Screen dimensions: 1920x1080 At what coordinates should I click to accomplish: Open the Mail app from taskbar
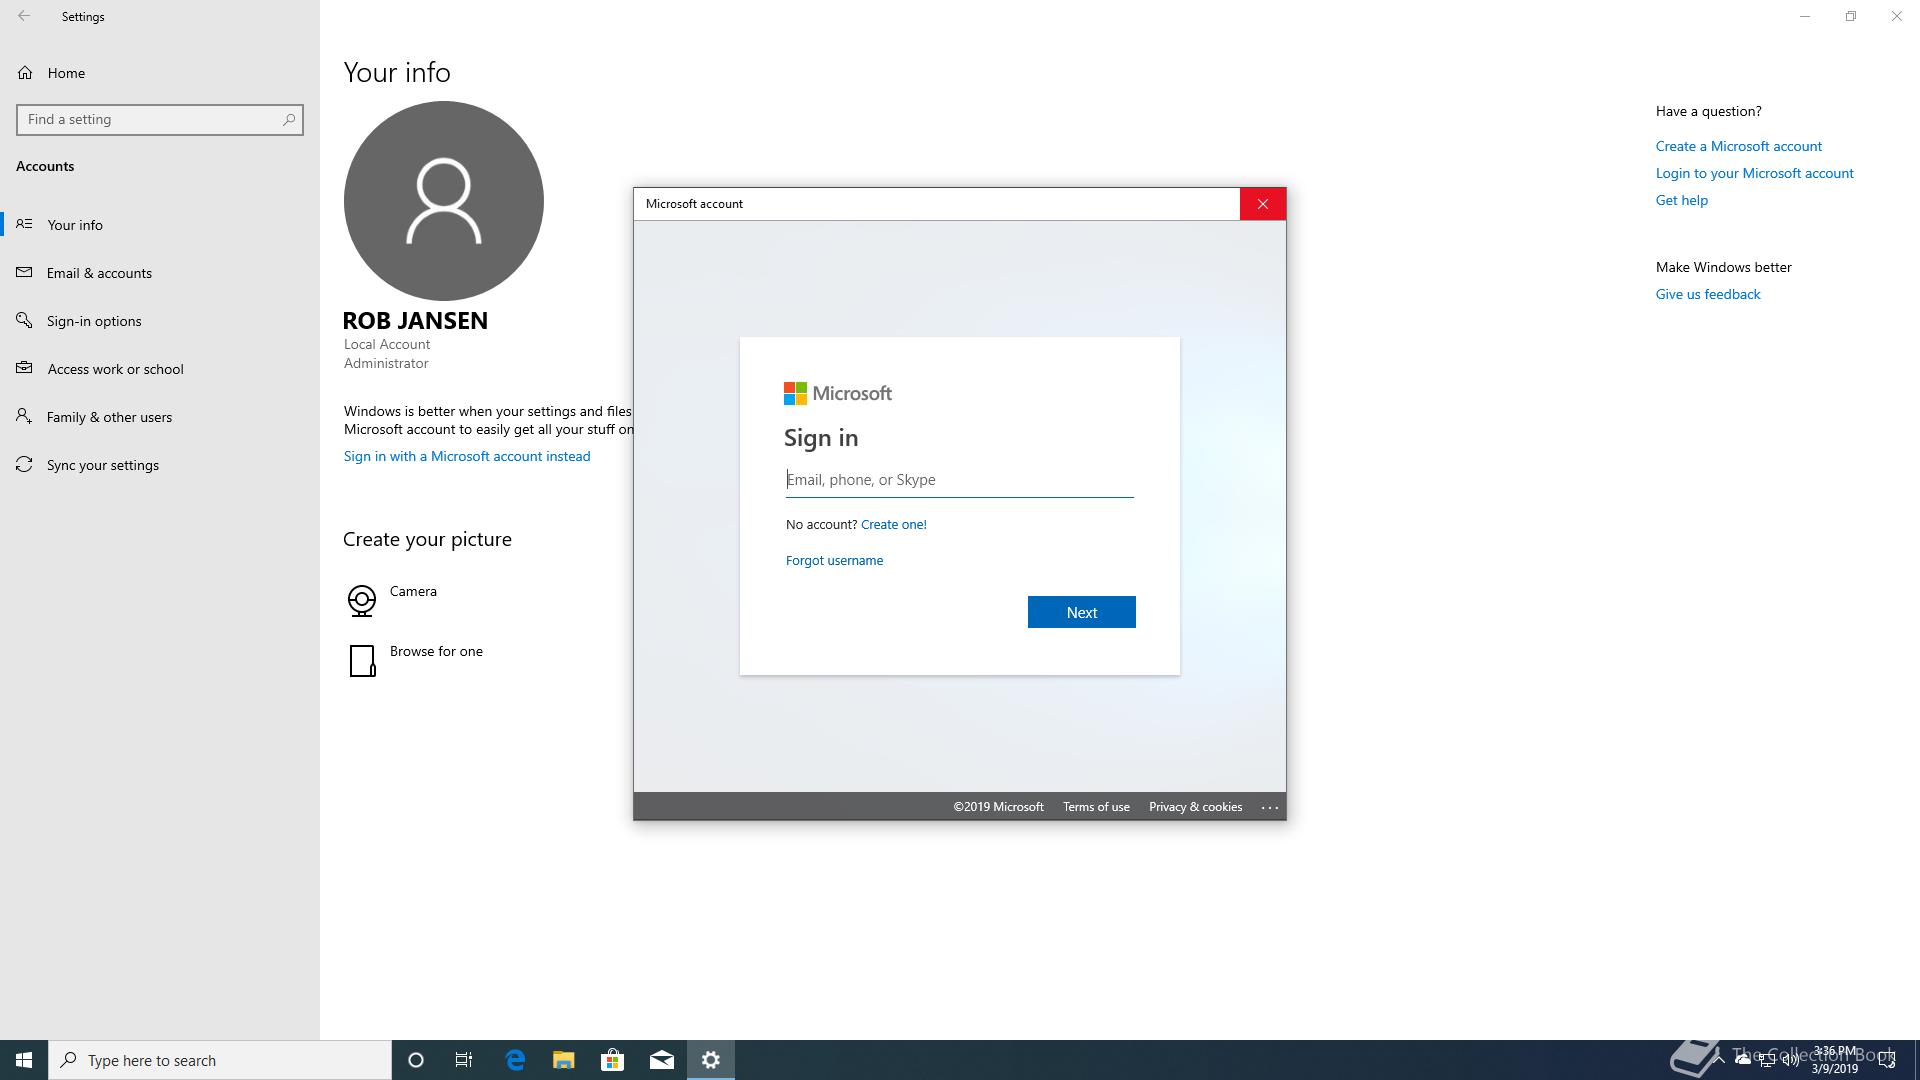tap(661, 1060)
